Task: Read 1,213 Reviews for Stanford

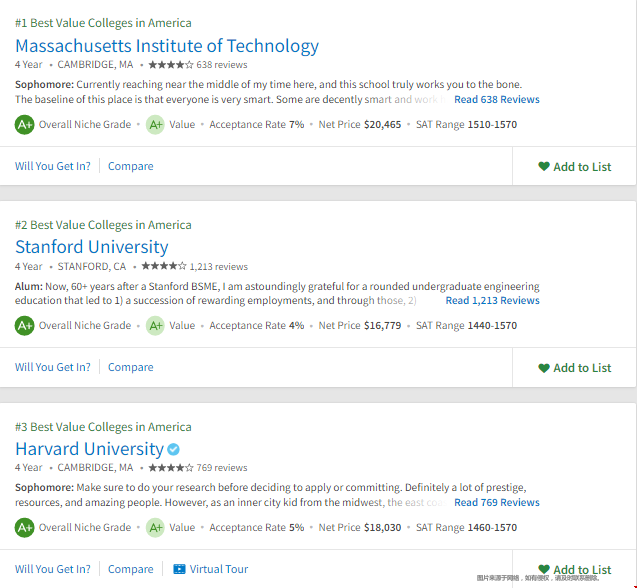Action: pos(492,300)
